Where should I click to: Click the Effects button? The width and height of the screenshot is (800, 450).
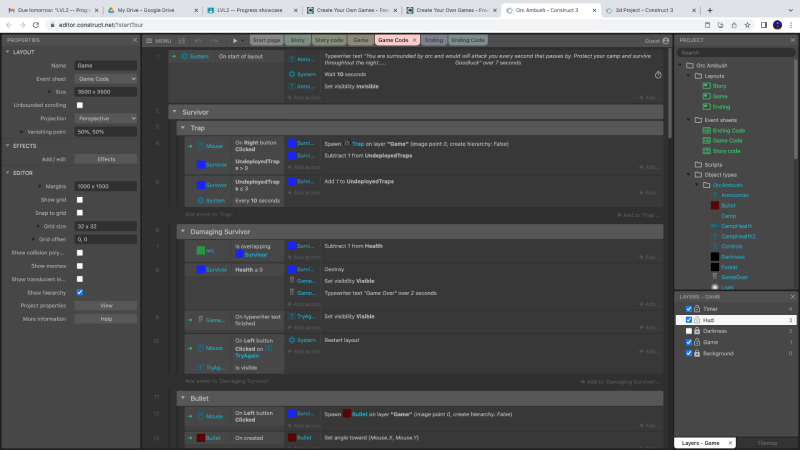(105, 158)
